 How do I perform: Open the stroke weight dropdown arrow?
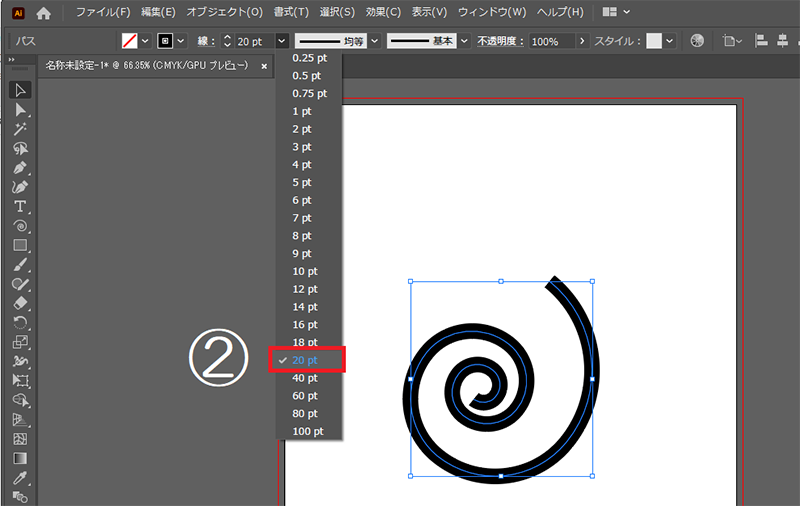(x=282, y=41)
